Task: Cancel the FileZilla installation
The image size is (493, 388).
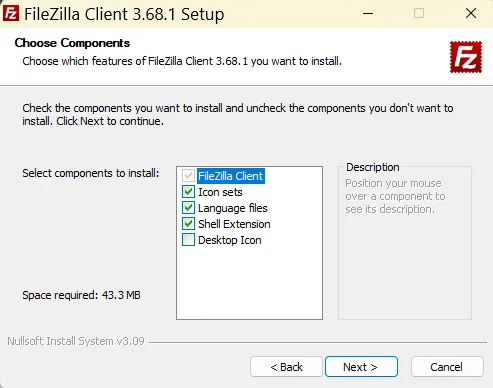Action: [x=447, y=367]
